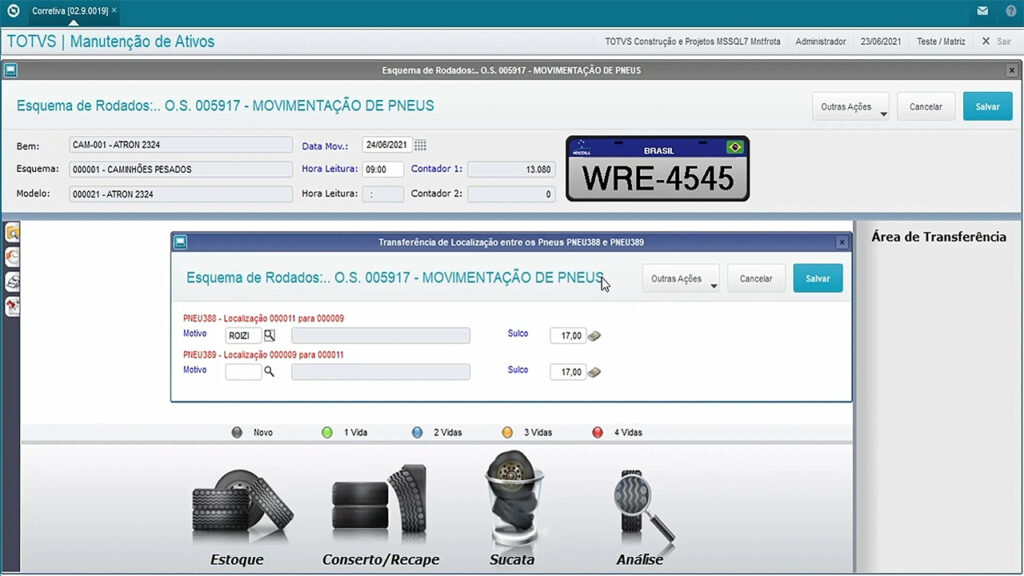
Task: Click the "PNEU388 - Localização 000011 para 000009" line
Action: (263, 319)
